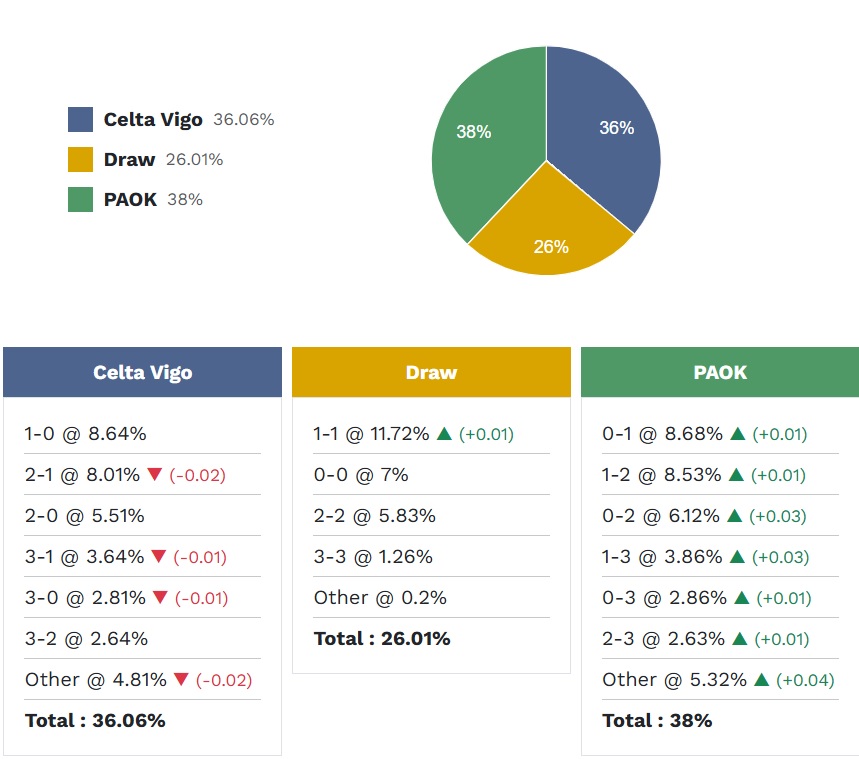
Task: Click green up arrow beside 0-2 score
Action: pyautogui.click(x=734, y=516)
